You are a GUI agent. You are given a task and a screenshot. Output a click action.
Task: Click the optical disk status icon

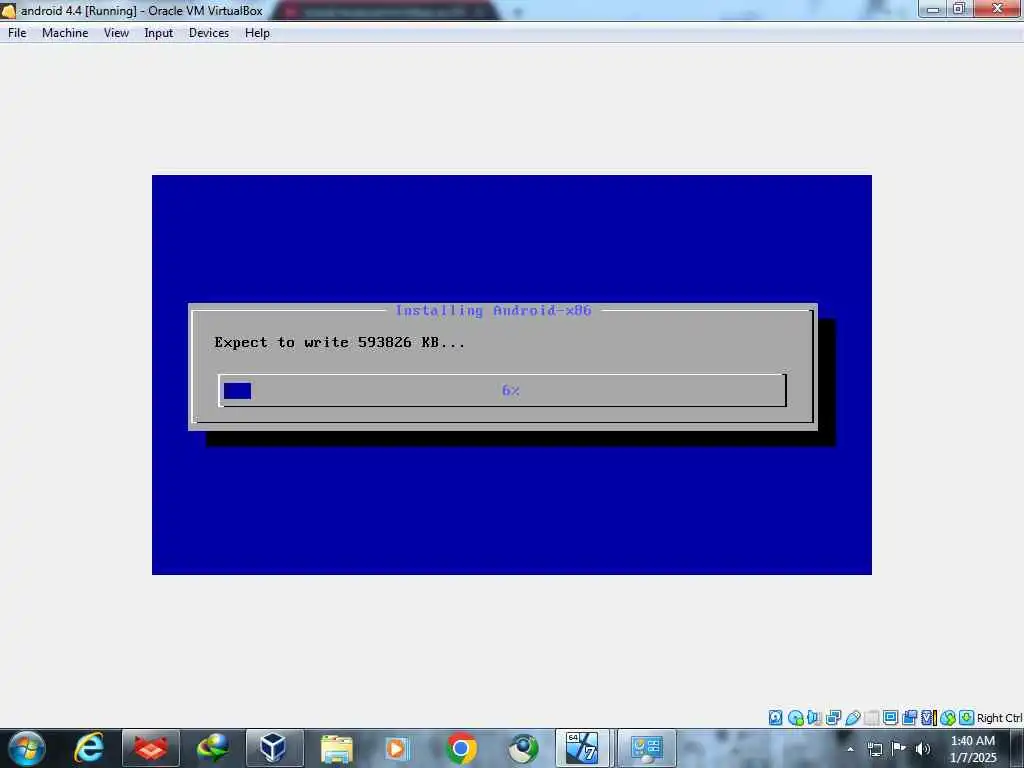tap(795, 718)
